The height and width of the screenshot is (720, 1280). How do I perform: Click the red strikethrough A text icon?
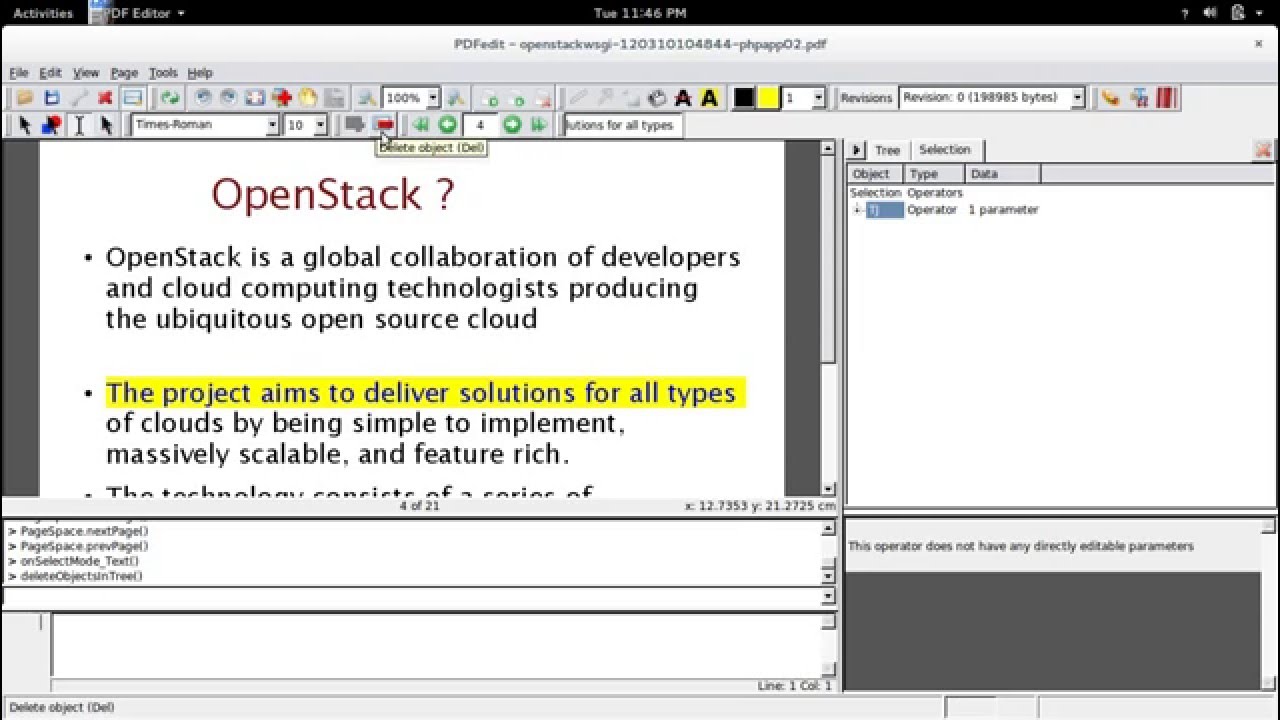coord(683,98)
